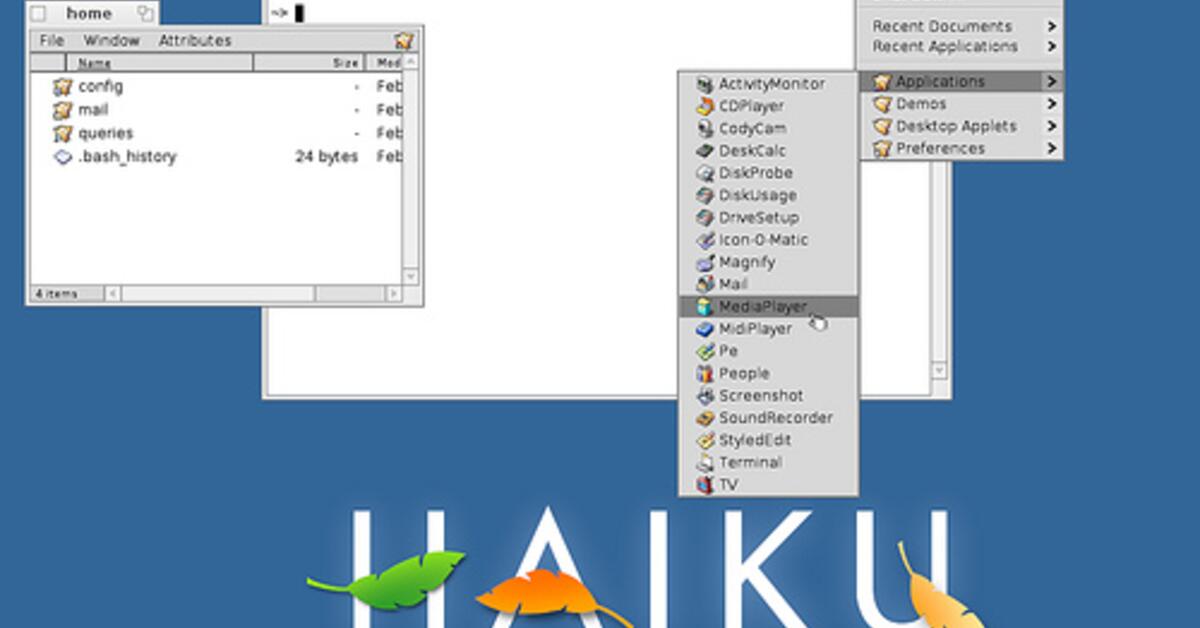
Task: Click the .bash_history file icon
Action: click(63, 157)
